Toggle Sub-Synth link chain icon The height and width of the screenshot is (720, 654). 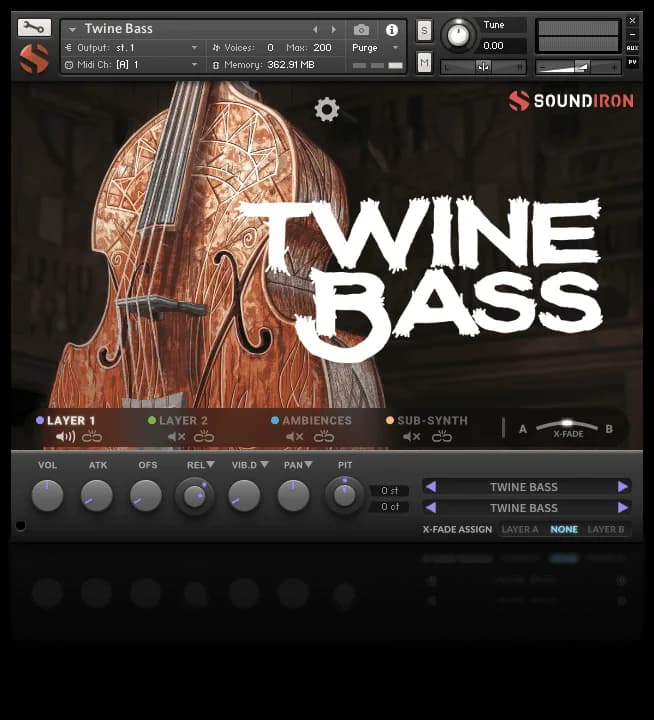click(x=442, y=436)
